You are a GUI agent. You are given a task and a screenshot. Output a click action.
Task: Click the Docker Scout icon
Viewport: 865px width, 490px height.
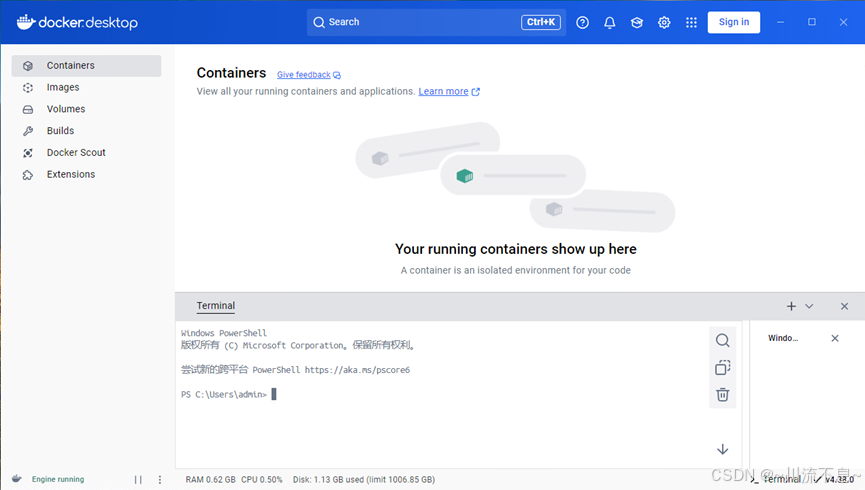point(28,153)
